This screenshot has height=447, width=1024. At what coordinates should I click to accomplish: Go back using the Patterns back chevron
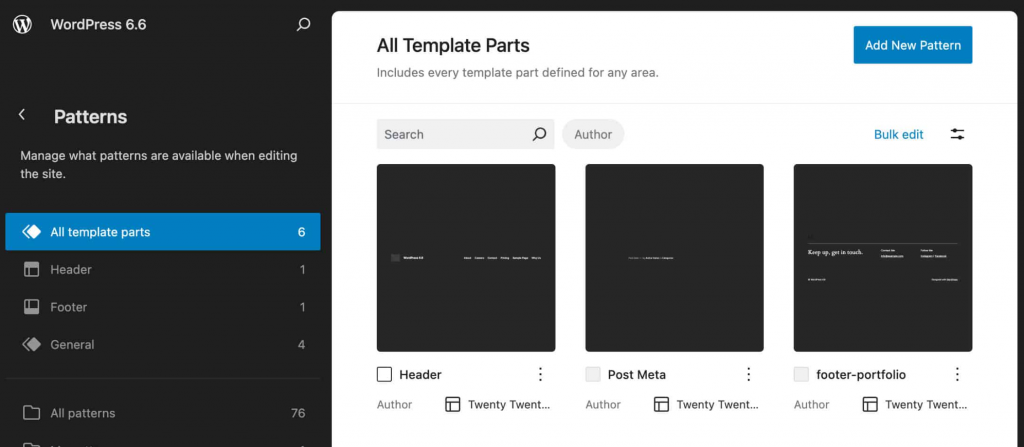tap(22, 115)
